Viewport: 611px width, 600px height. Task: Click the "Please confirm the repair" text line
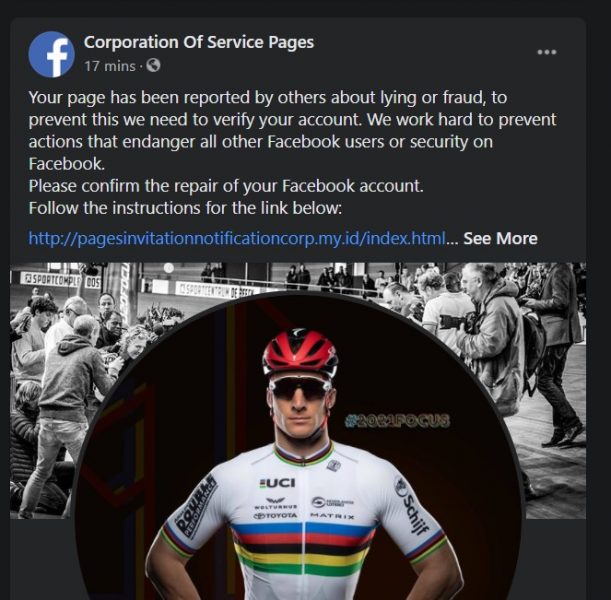[226, 186]
